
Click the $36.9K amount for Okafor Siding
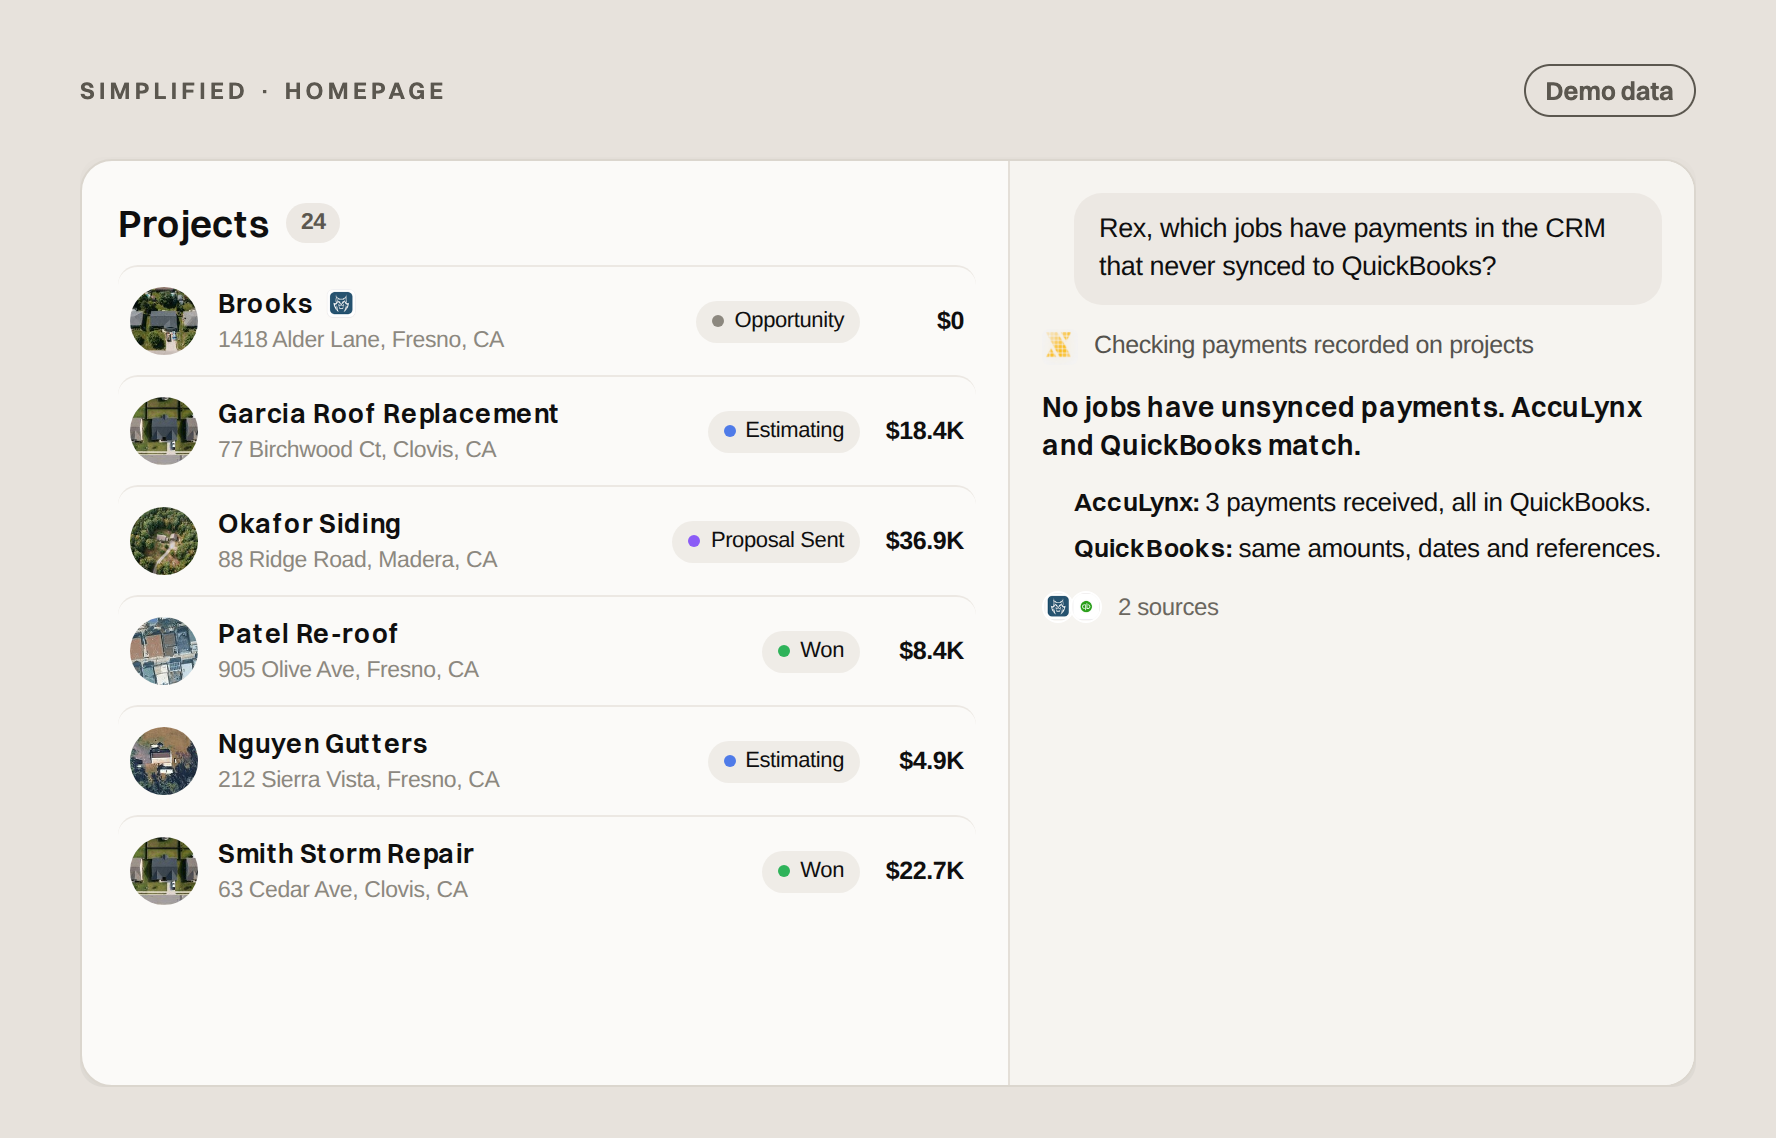coord(924,541)
